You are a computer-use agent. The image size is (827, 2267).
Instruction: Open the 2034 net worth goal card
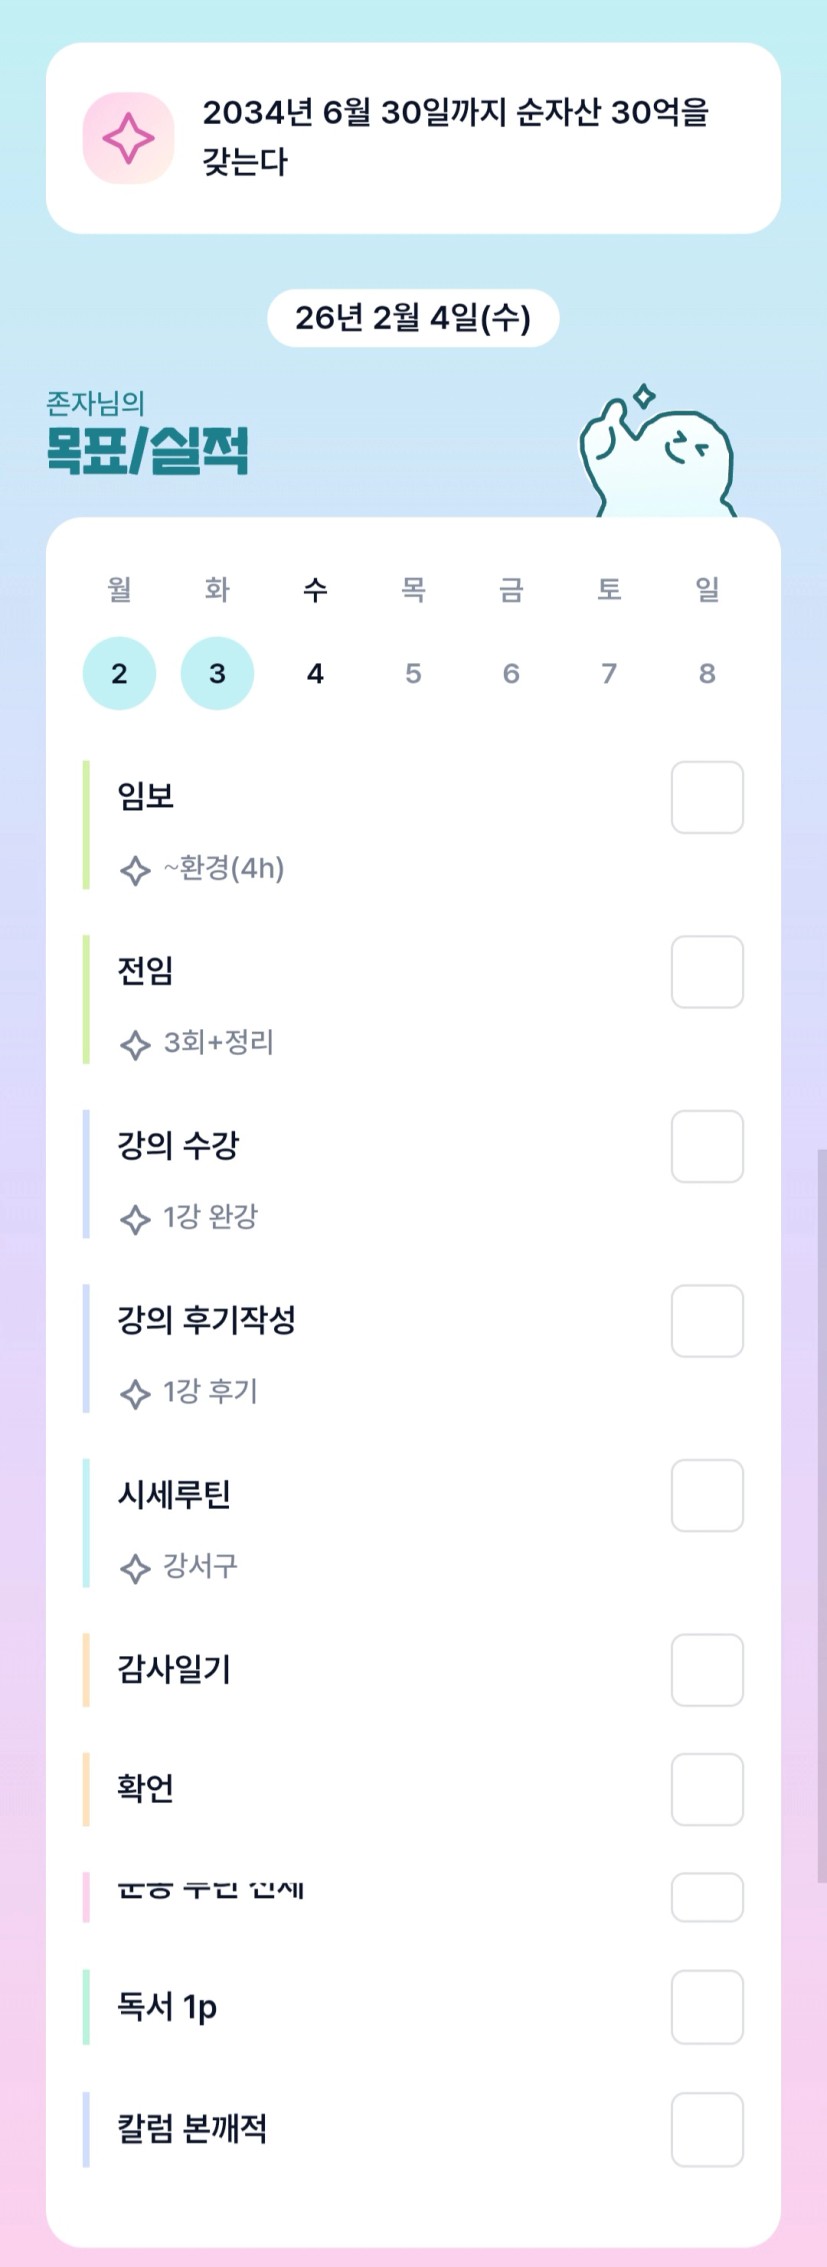(455, 138)
